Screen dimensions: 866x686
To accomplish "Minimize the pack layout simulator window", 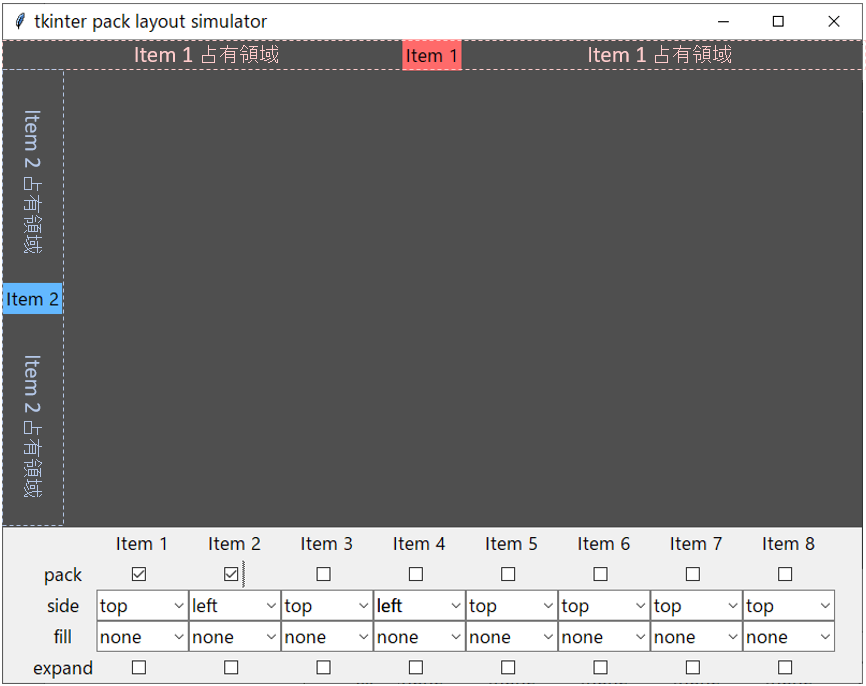I will point(724,22).
